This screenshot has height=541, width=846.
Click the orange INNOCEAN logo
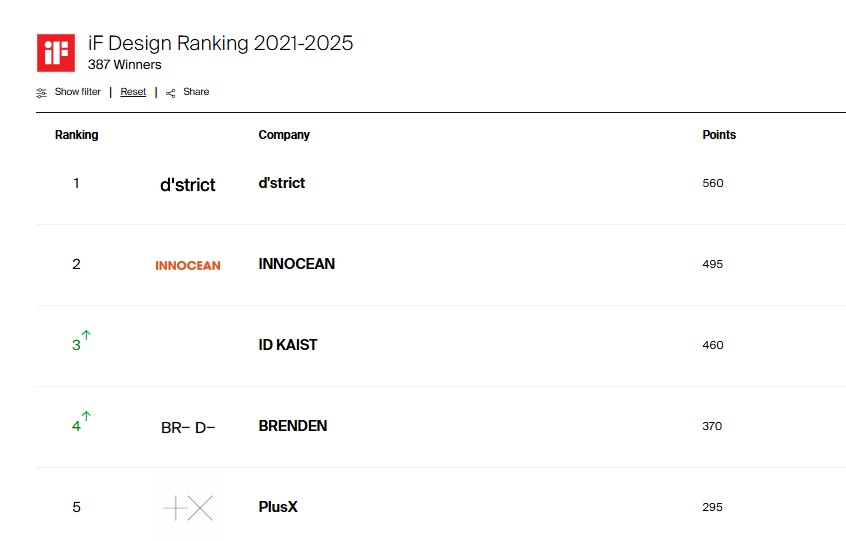coord(188,265)
